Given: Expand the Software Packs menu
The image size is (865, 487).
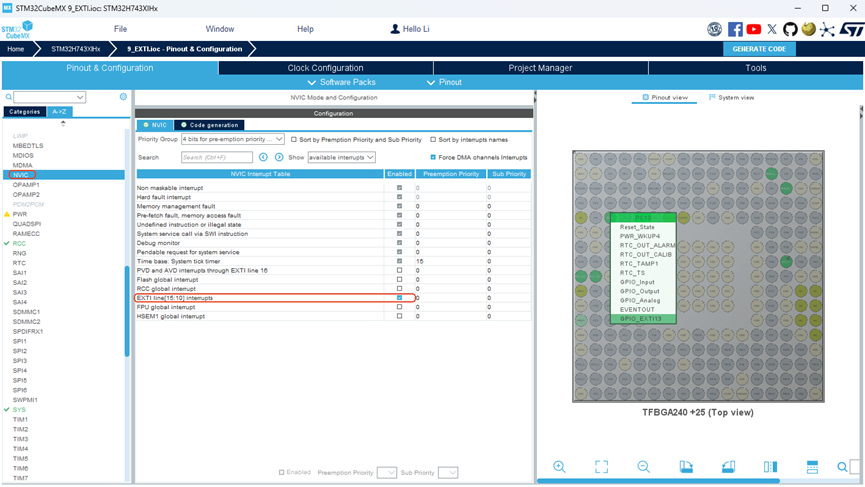Looking at the screenshot, I should click(x=341, y=82).
